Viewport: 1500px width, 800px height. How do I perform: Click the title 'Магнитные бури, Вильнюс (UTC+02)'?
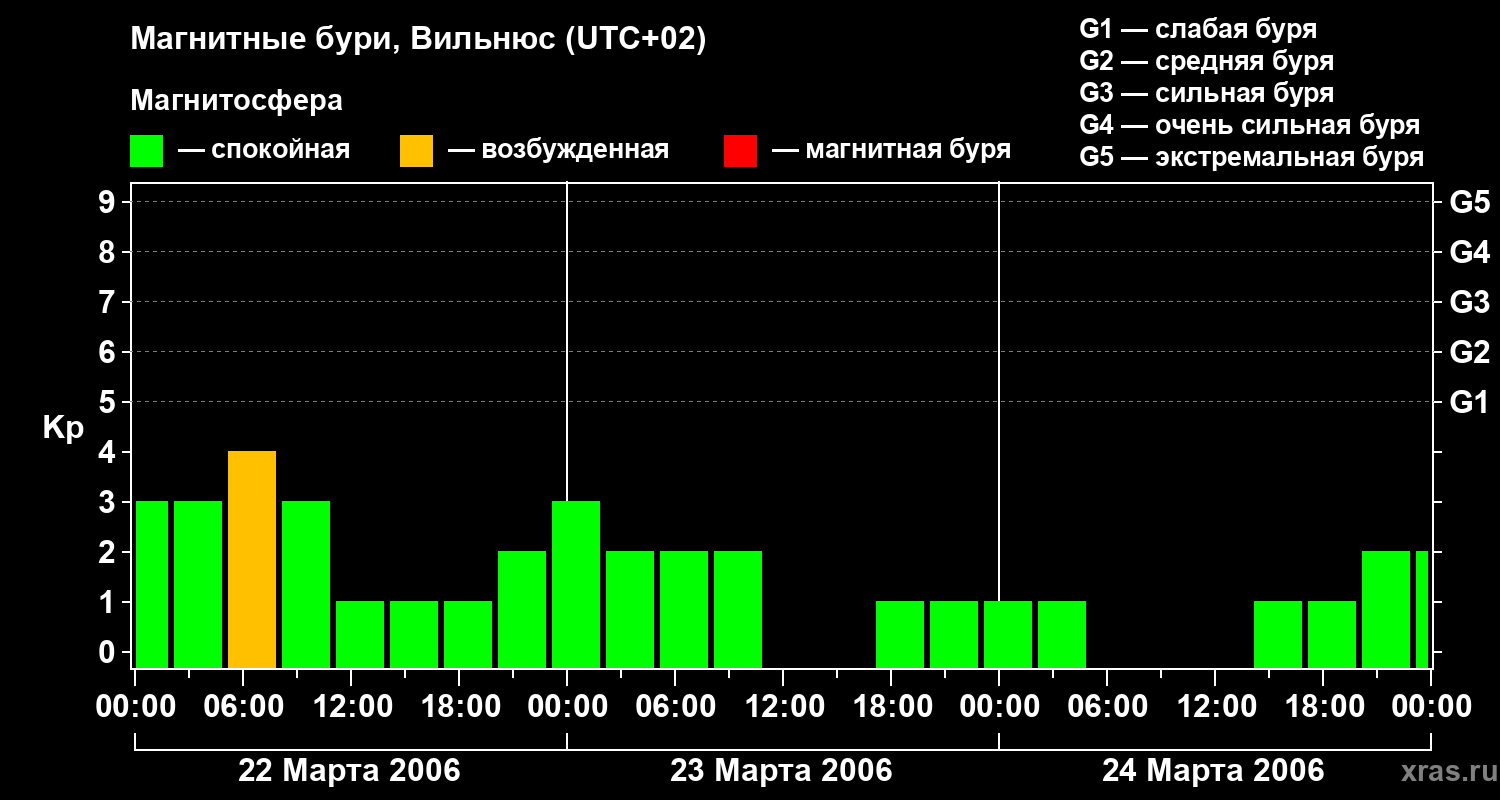(418, 40)
